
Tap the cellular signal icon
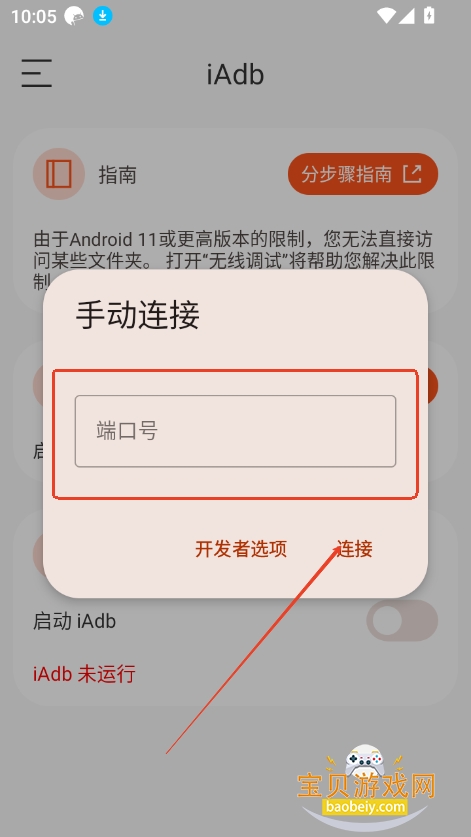(x=406, y=16)
